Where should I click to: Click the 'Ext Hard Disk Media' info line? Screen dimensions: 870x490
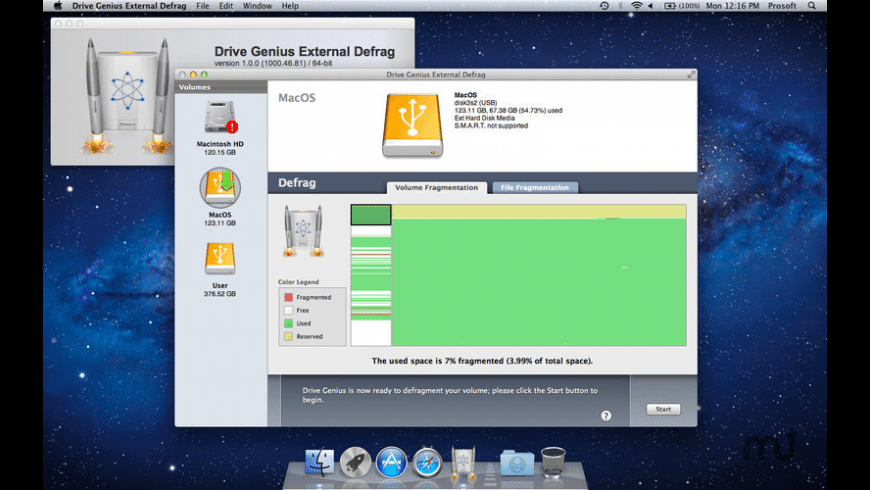[x=484, y=118]
